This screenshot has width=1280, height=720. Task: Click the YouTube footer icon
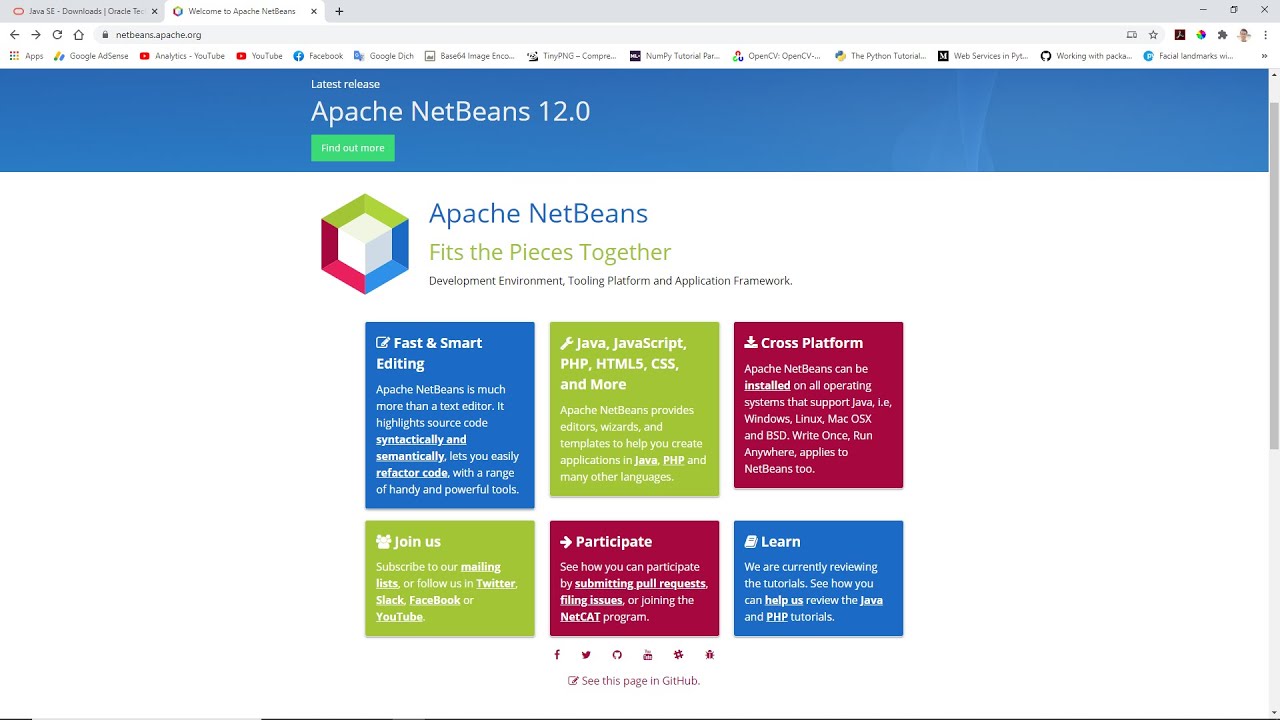tap(648, 655)
